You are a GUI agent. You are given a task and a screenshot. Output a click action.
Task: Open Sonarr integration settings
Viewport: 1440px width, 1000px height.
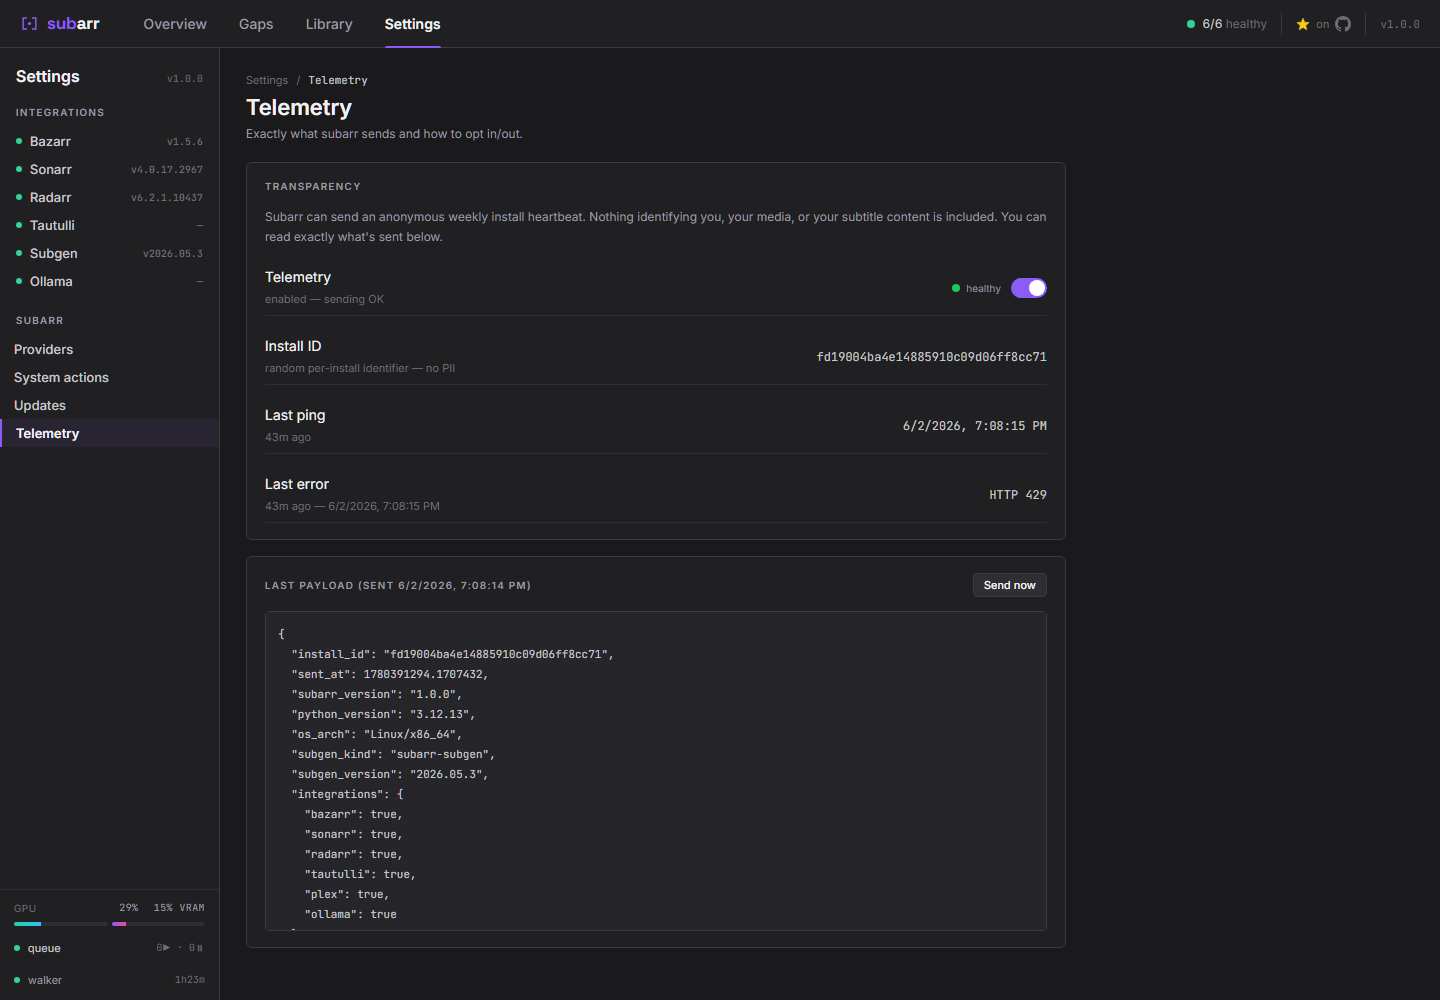(x=110, y=169)
